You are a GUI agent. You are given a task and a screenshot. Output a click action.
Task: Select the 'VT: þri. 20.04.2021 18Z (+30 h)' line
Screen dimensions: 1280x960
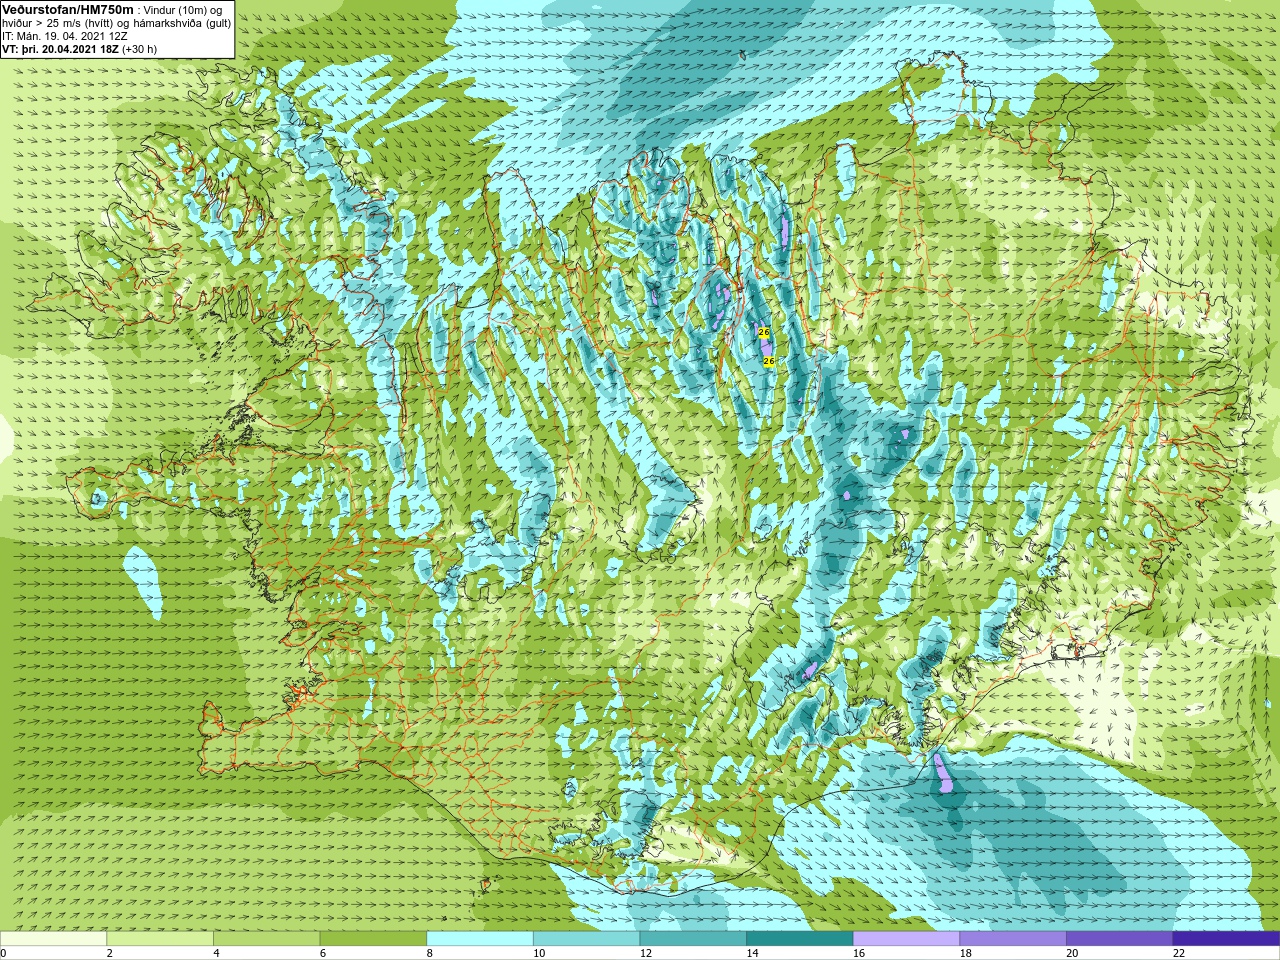[80, 48]
